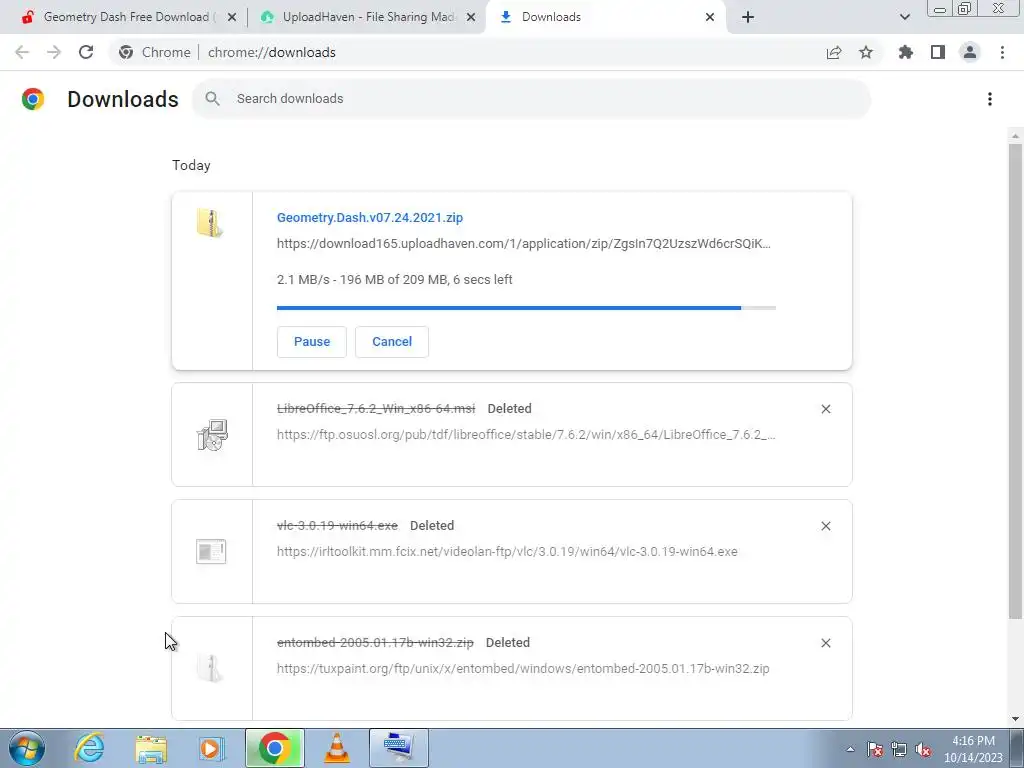Click the '2.1 MB/s - 196 MB of 209 MB' status
Screen dimensions: 1024x768
(x=394, y=280)
